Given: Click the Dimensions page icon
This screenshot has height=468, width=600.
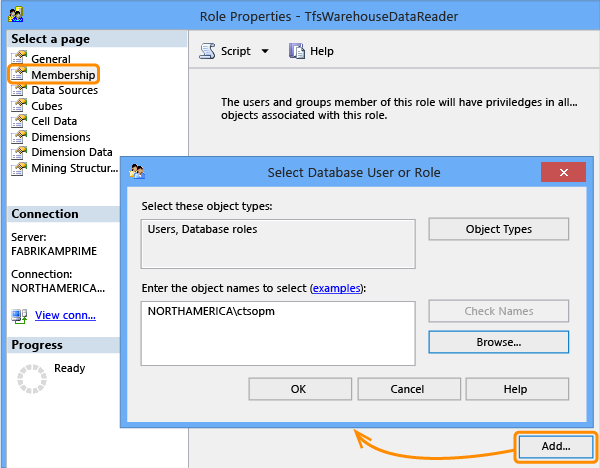Looking at the screenshot, I should tap(19, 136).
